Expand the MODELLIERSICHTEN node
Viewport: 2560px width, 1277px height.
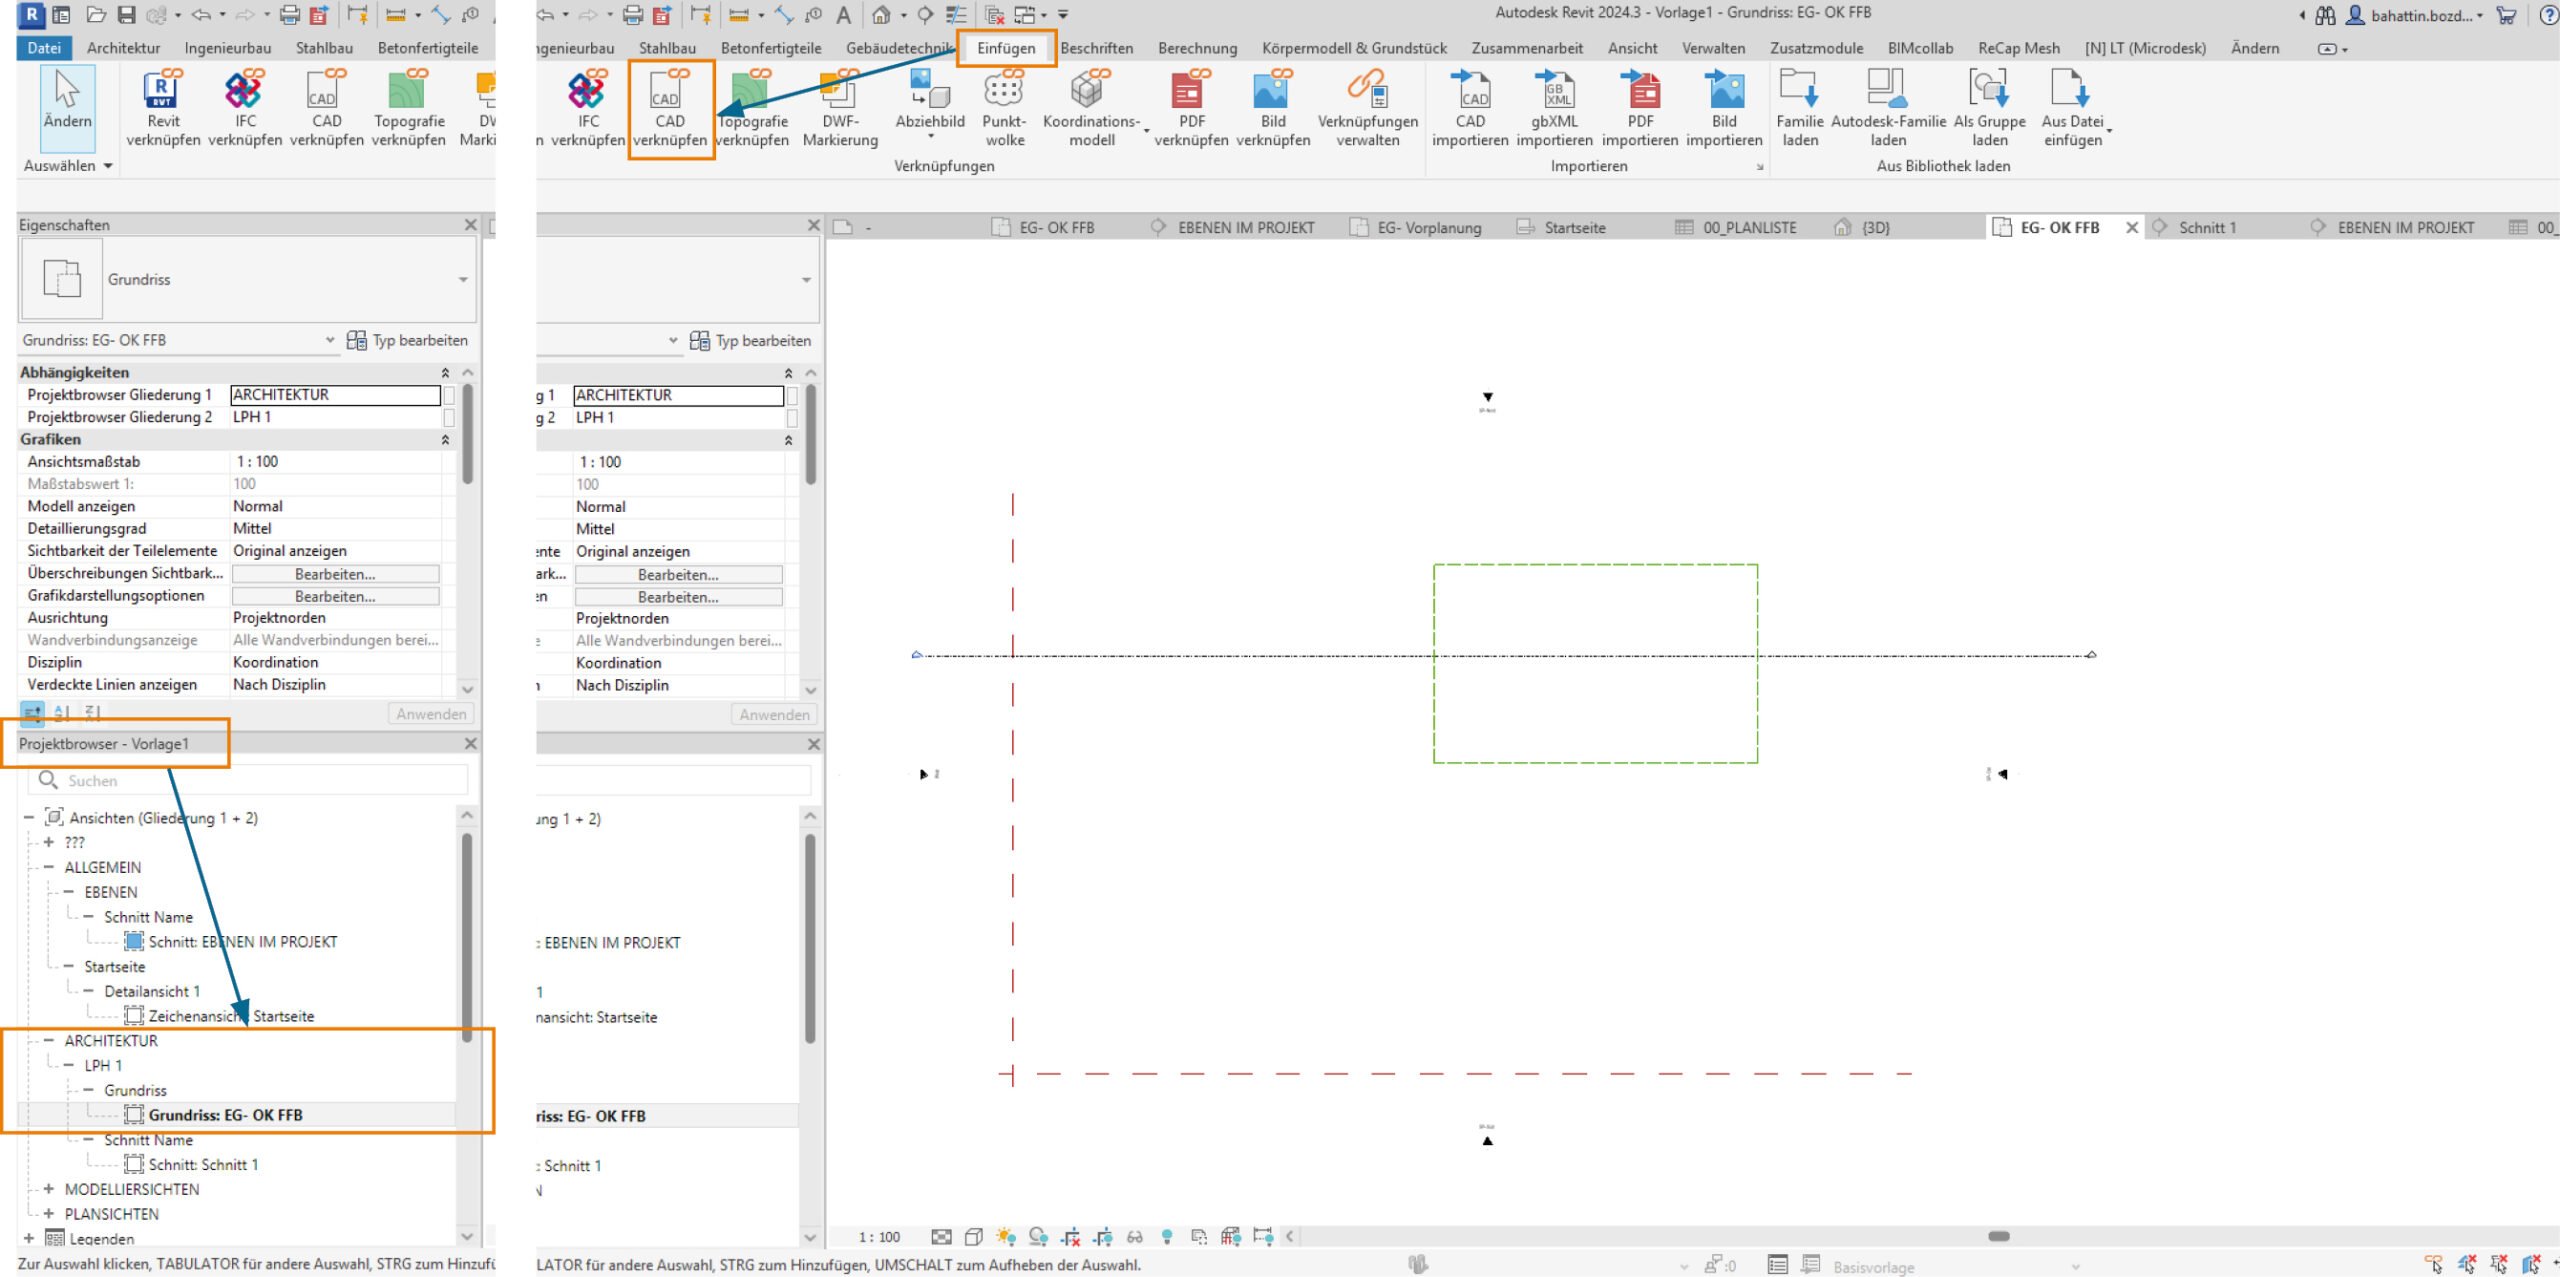pos(48,1189)
